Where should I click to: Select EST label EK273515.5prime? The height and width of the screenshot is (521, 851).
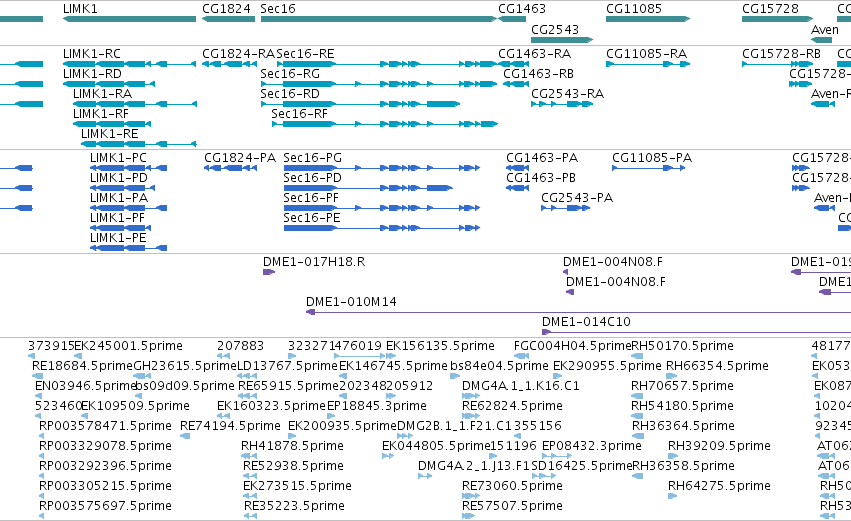[x=297, y=486]
